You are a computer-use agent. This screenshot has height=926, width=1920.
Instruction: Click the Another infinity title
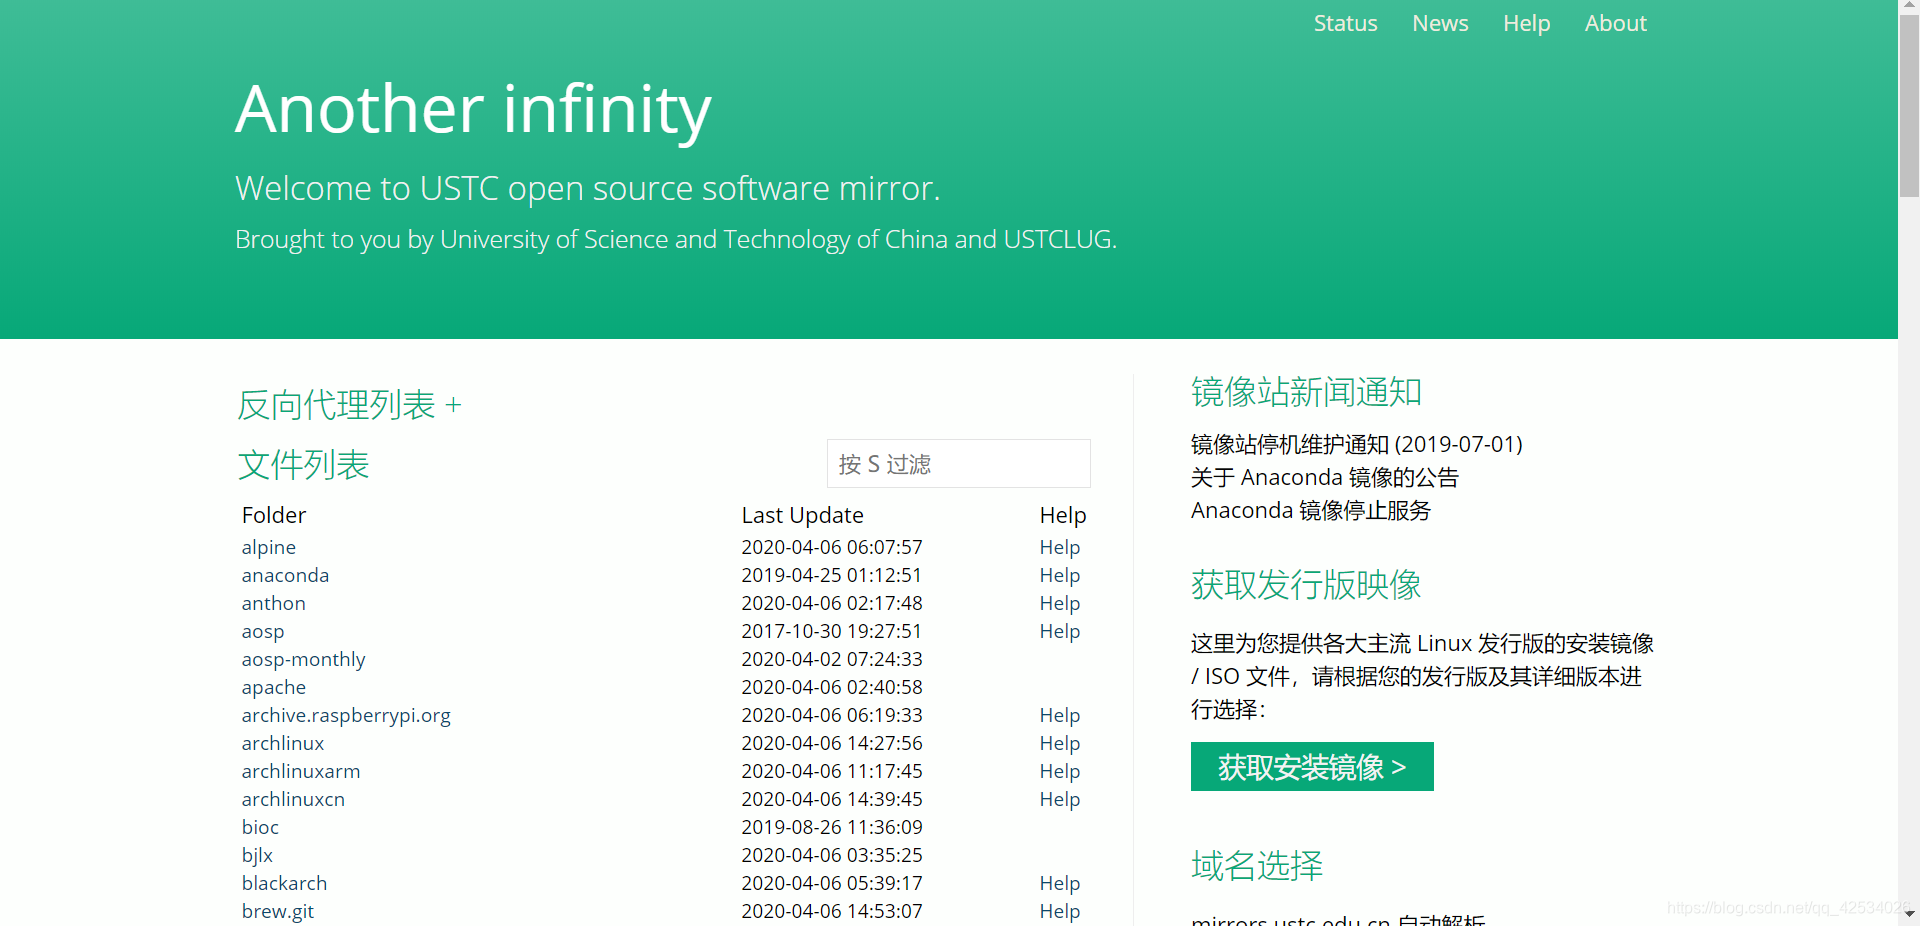pyautogui.click(x=473, y=108)
